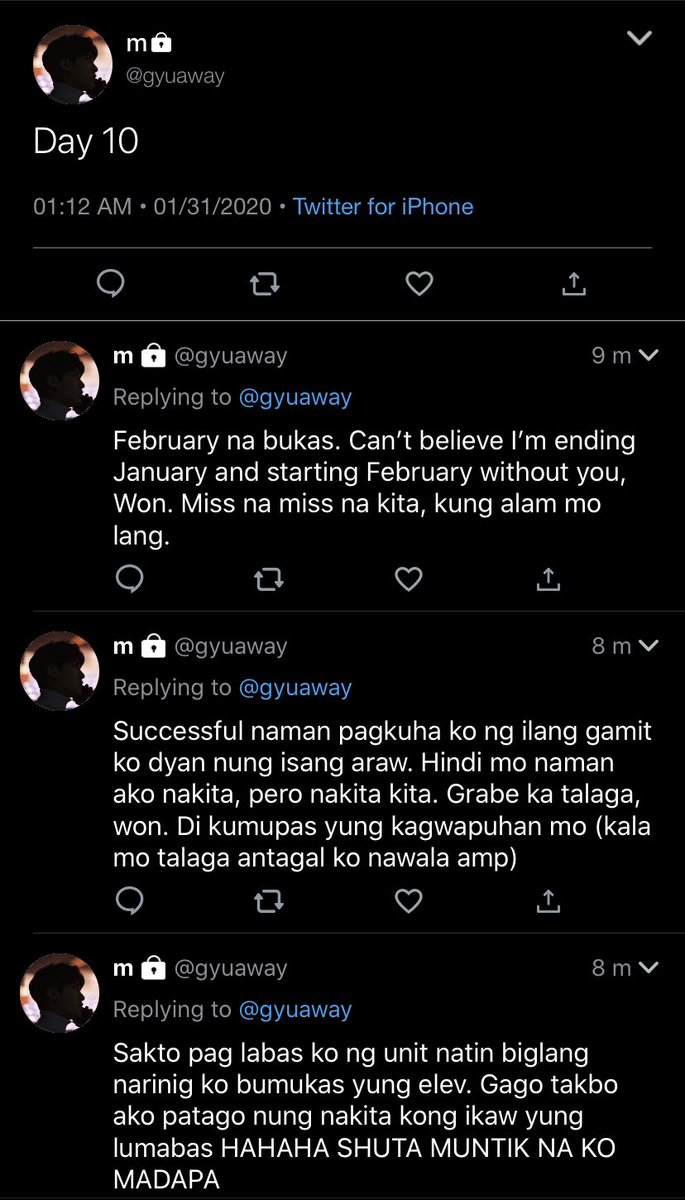The image size is (685, 1200).
Task: Retweet the Day 10 tweet
Action: (264, 285)
